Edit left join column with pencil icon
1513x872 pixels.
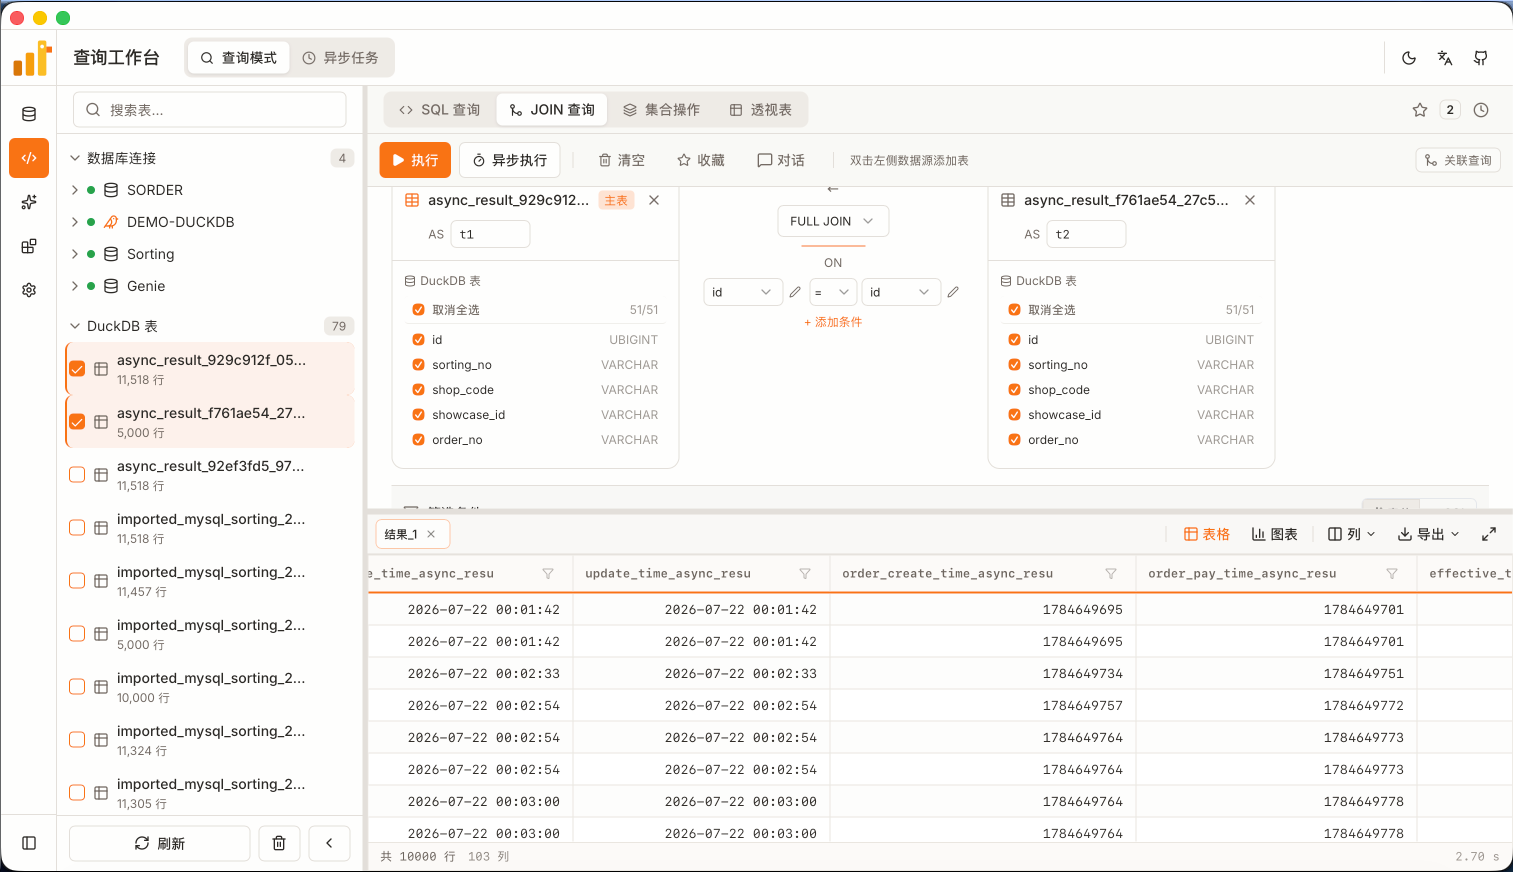pos(795,292)
